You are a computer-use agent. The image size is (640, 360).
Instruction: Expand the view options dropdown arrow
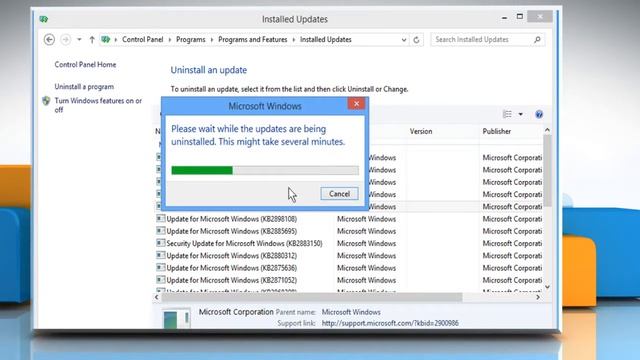click(x=520, y=114)
